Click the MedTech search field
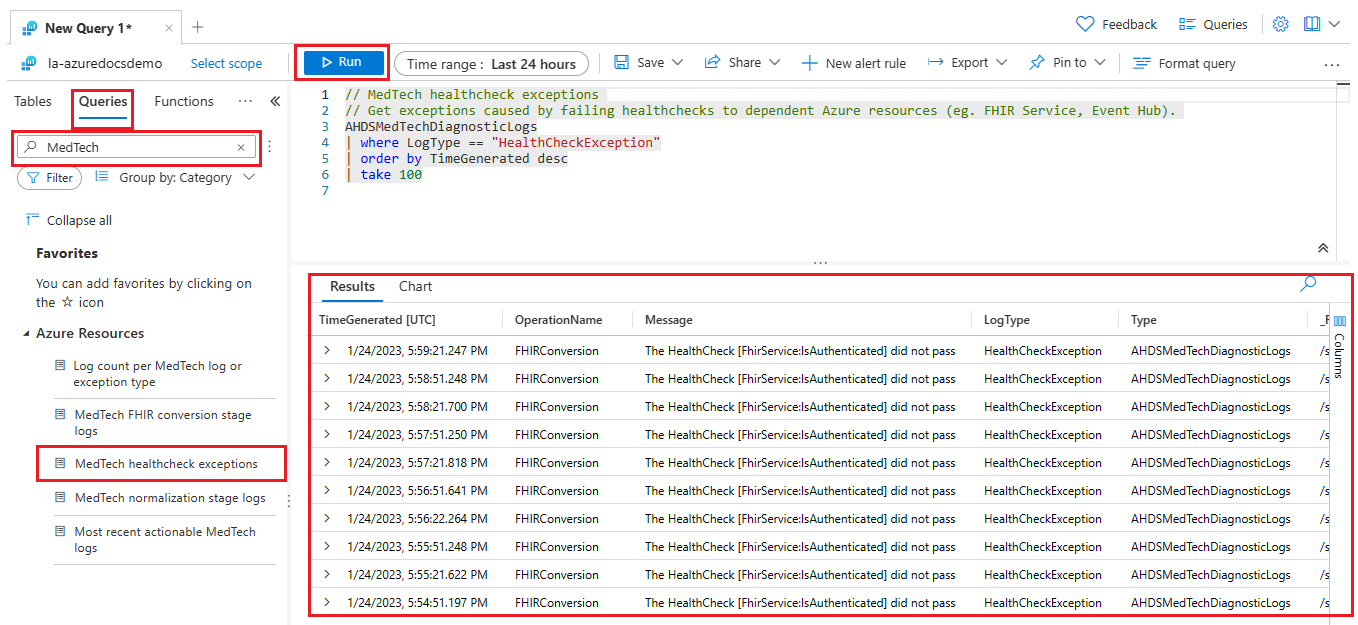 [137, 147]
